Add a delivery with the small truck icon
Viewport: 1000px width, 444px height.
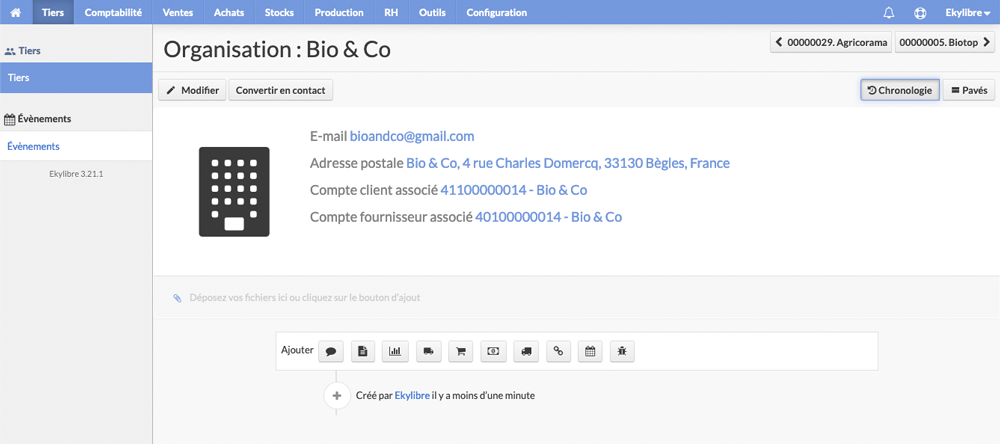[429, 351]
